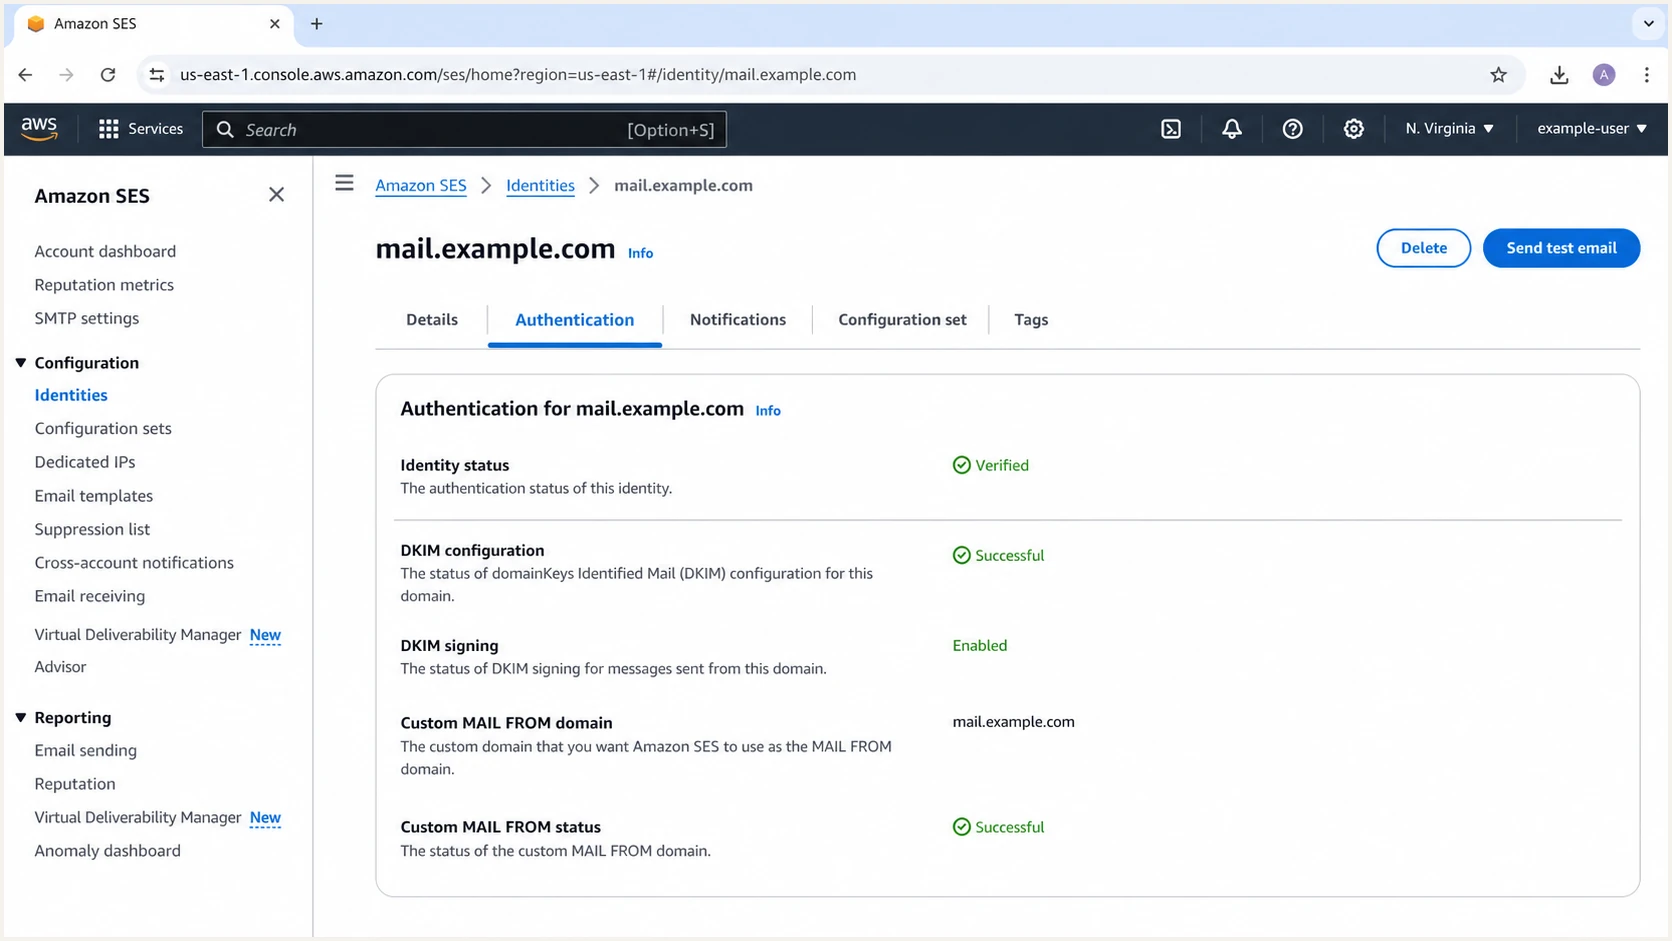This screenshot has width=1672, height=941.
Task: Open SMTP settings in sidebar
Action: click(x=87, y=319)
